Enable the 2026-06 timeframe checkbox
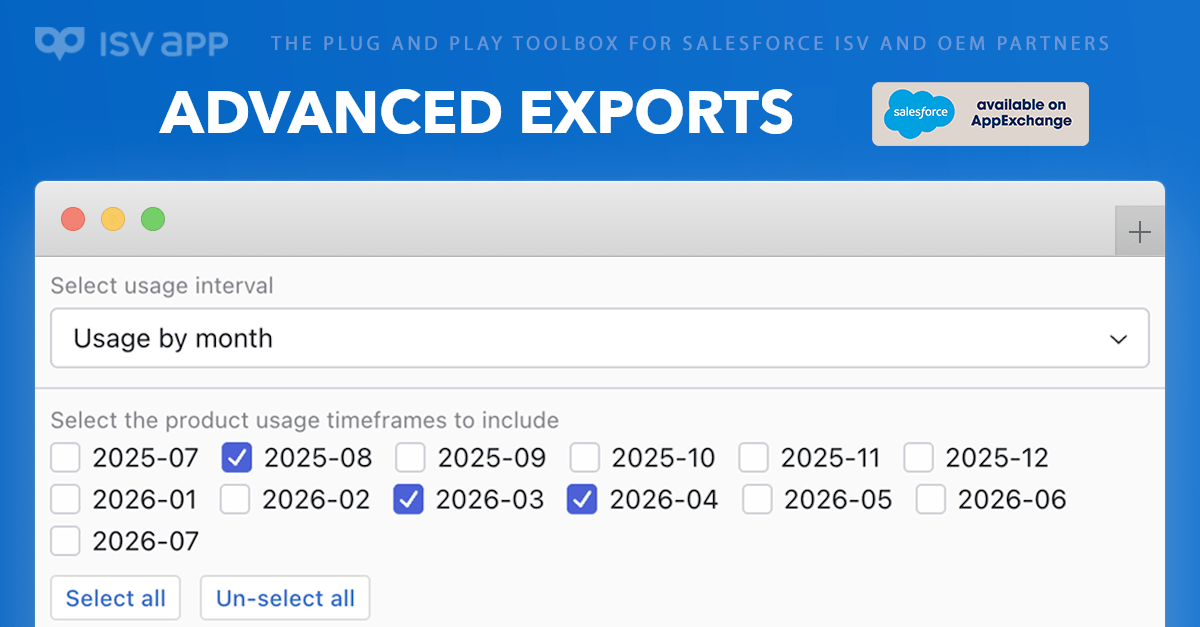The image size is (1200, 627). pos(931,499)
